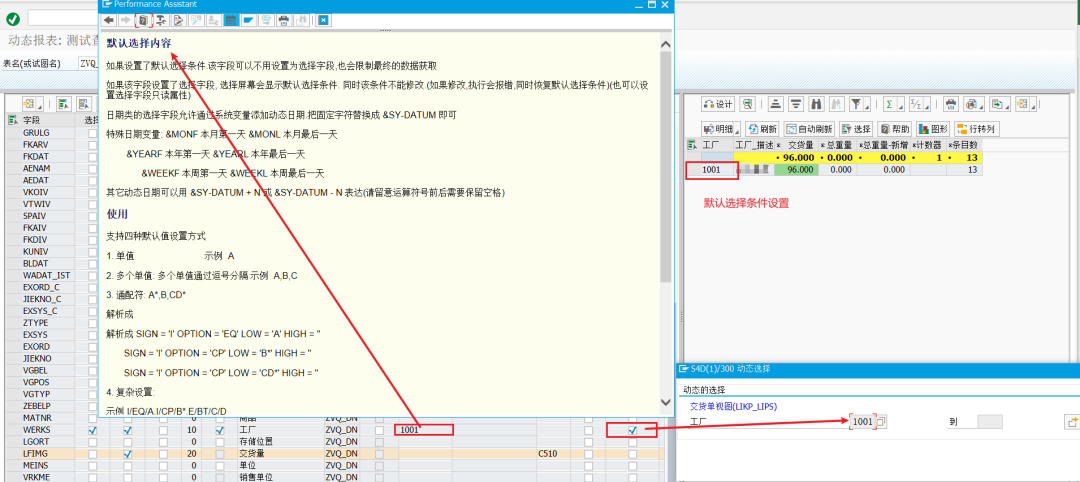
Task: Click the binoculars Find icon in report toolbar
Action: [817, 104]
